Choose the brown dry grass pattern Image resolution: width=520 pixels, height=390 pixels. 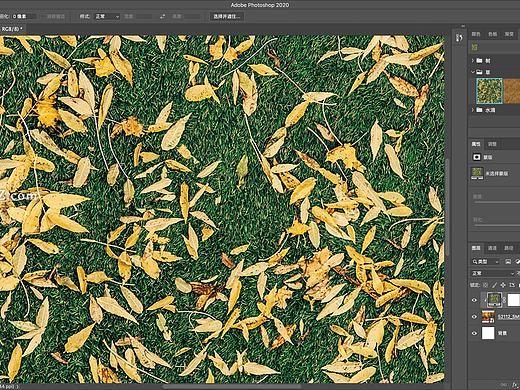(x=511, y=91)
